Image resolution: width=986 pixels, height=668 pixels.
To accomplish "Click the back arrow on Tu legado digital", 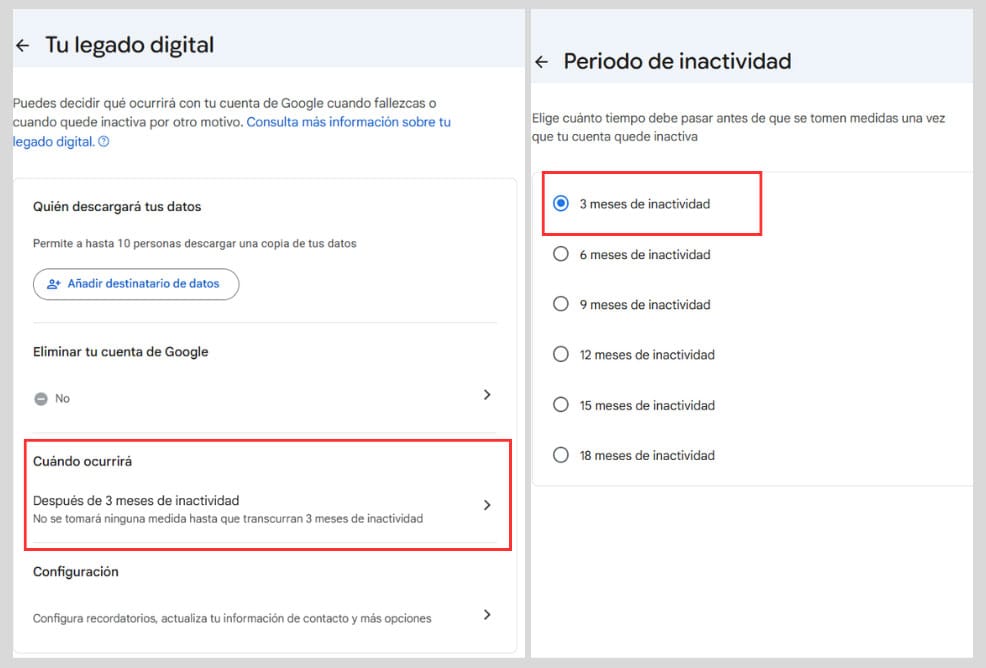I will [x=22, y=44].
